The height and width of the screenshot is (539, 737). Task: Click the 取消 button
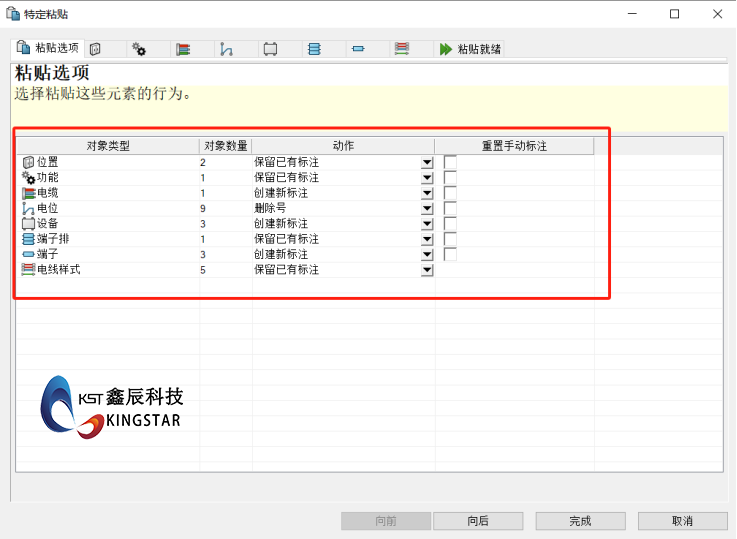(x=682, y=521)
